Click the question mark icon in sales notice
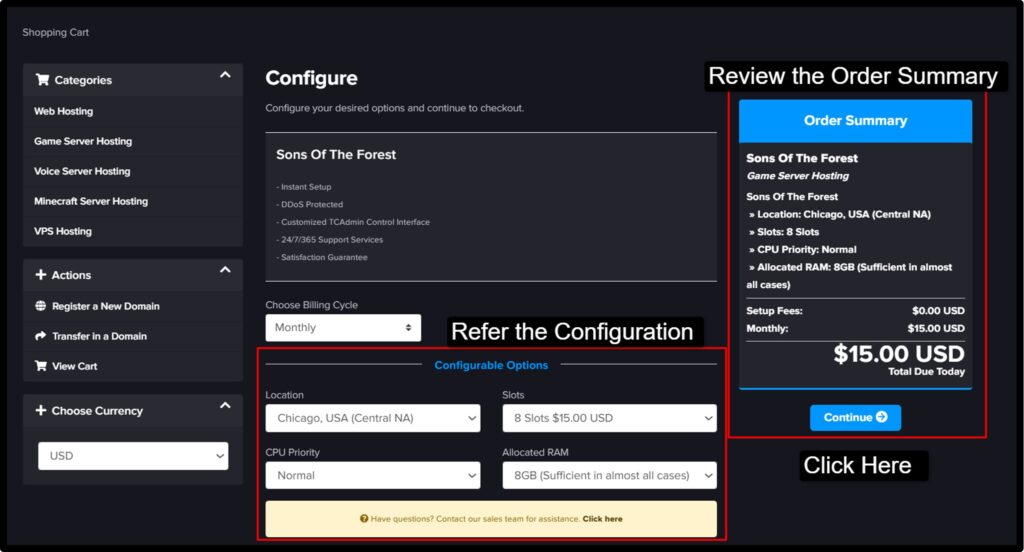Image resolution: width=1024 pixels, height=552 pixels. coord(364,519)
